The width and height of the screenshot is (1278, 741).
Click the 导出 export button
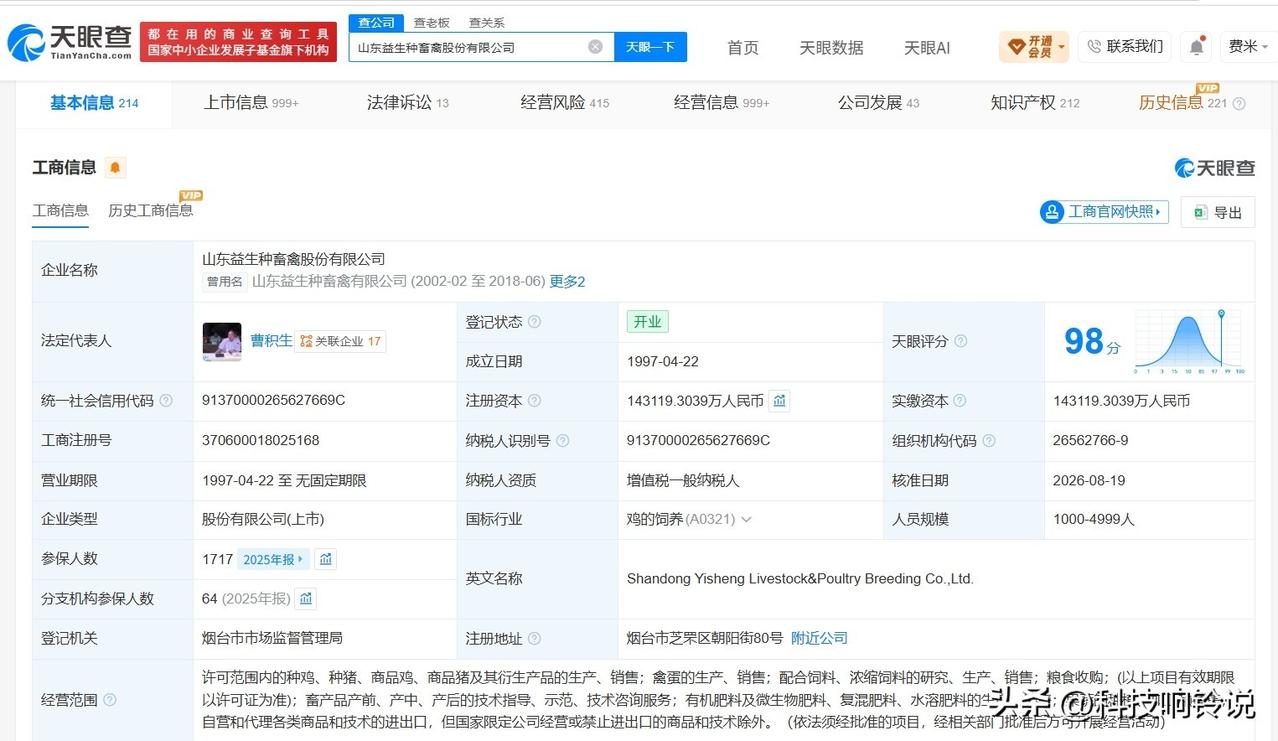point(1217,212)
